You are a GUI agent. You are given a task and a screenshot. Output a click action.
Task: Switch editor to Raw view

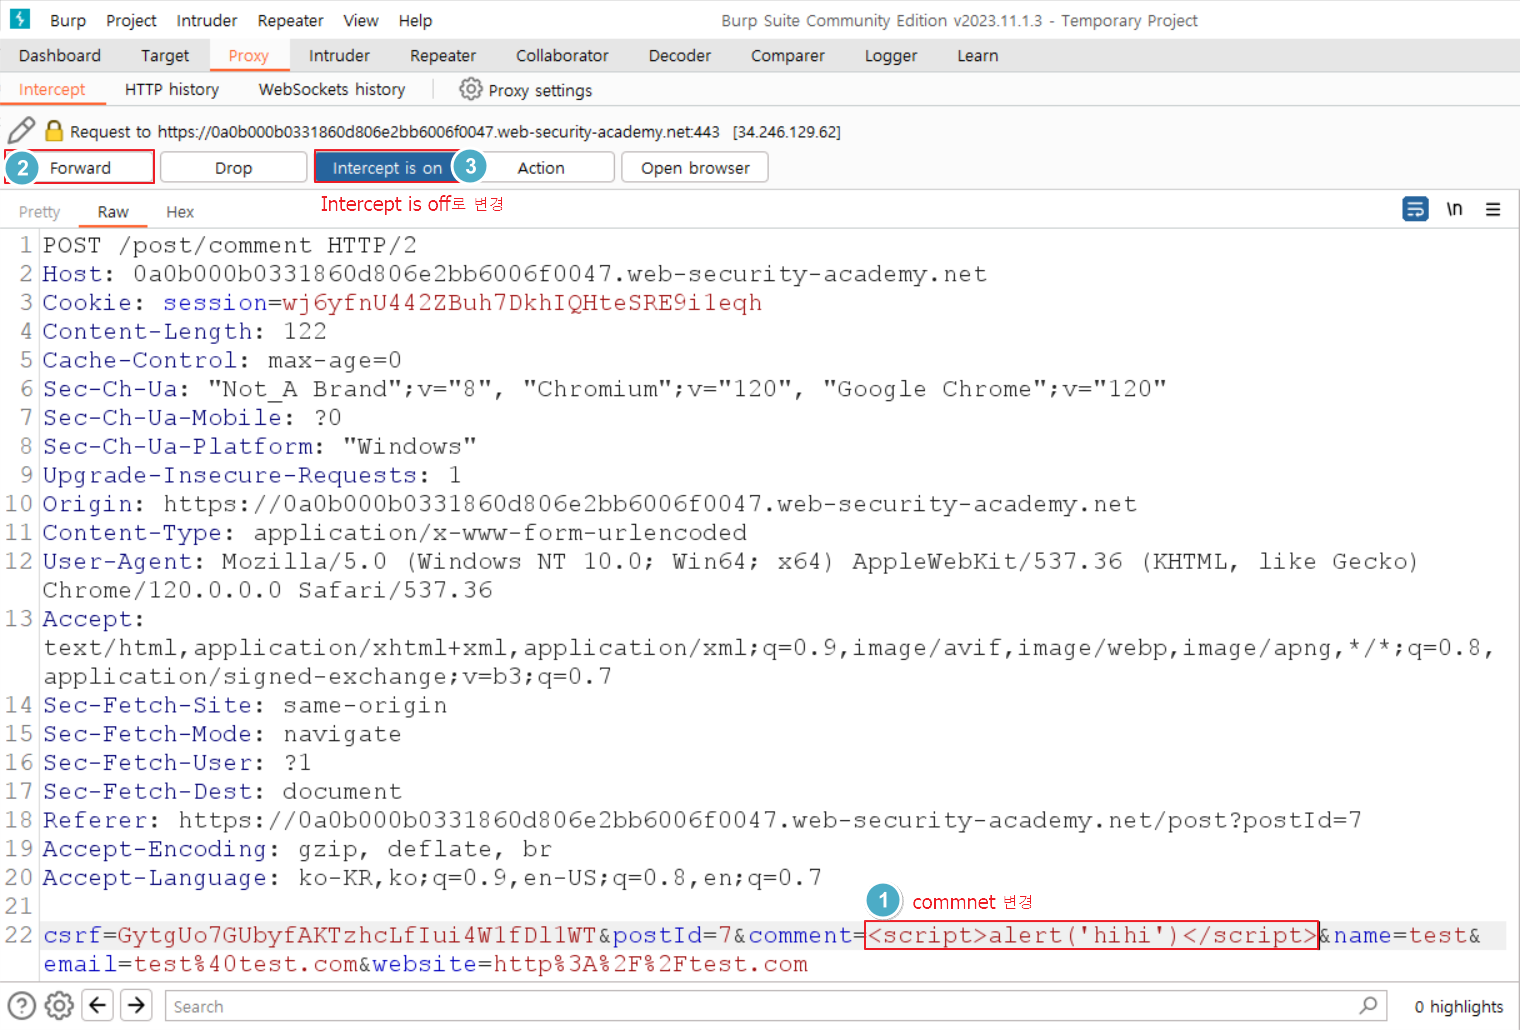tap(113, 211)
